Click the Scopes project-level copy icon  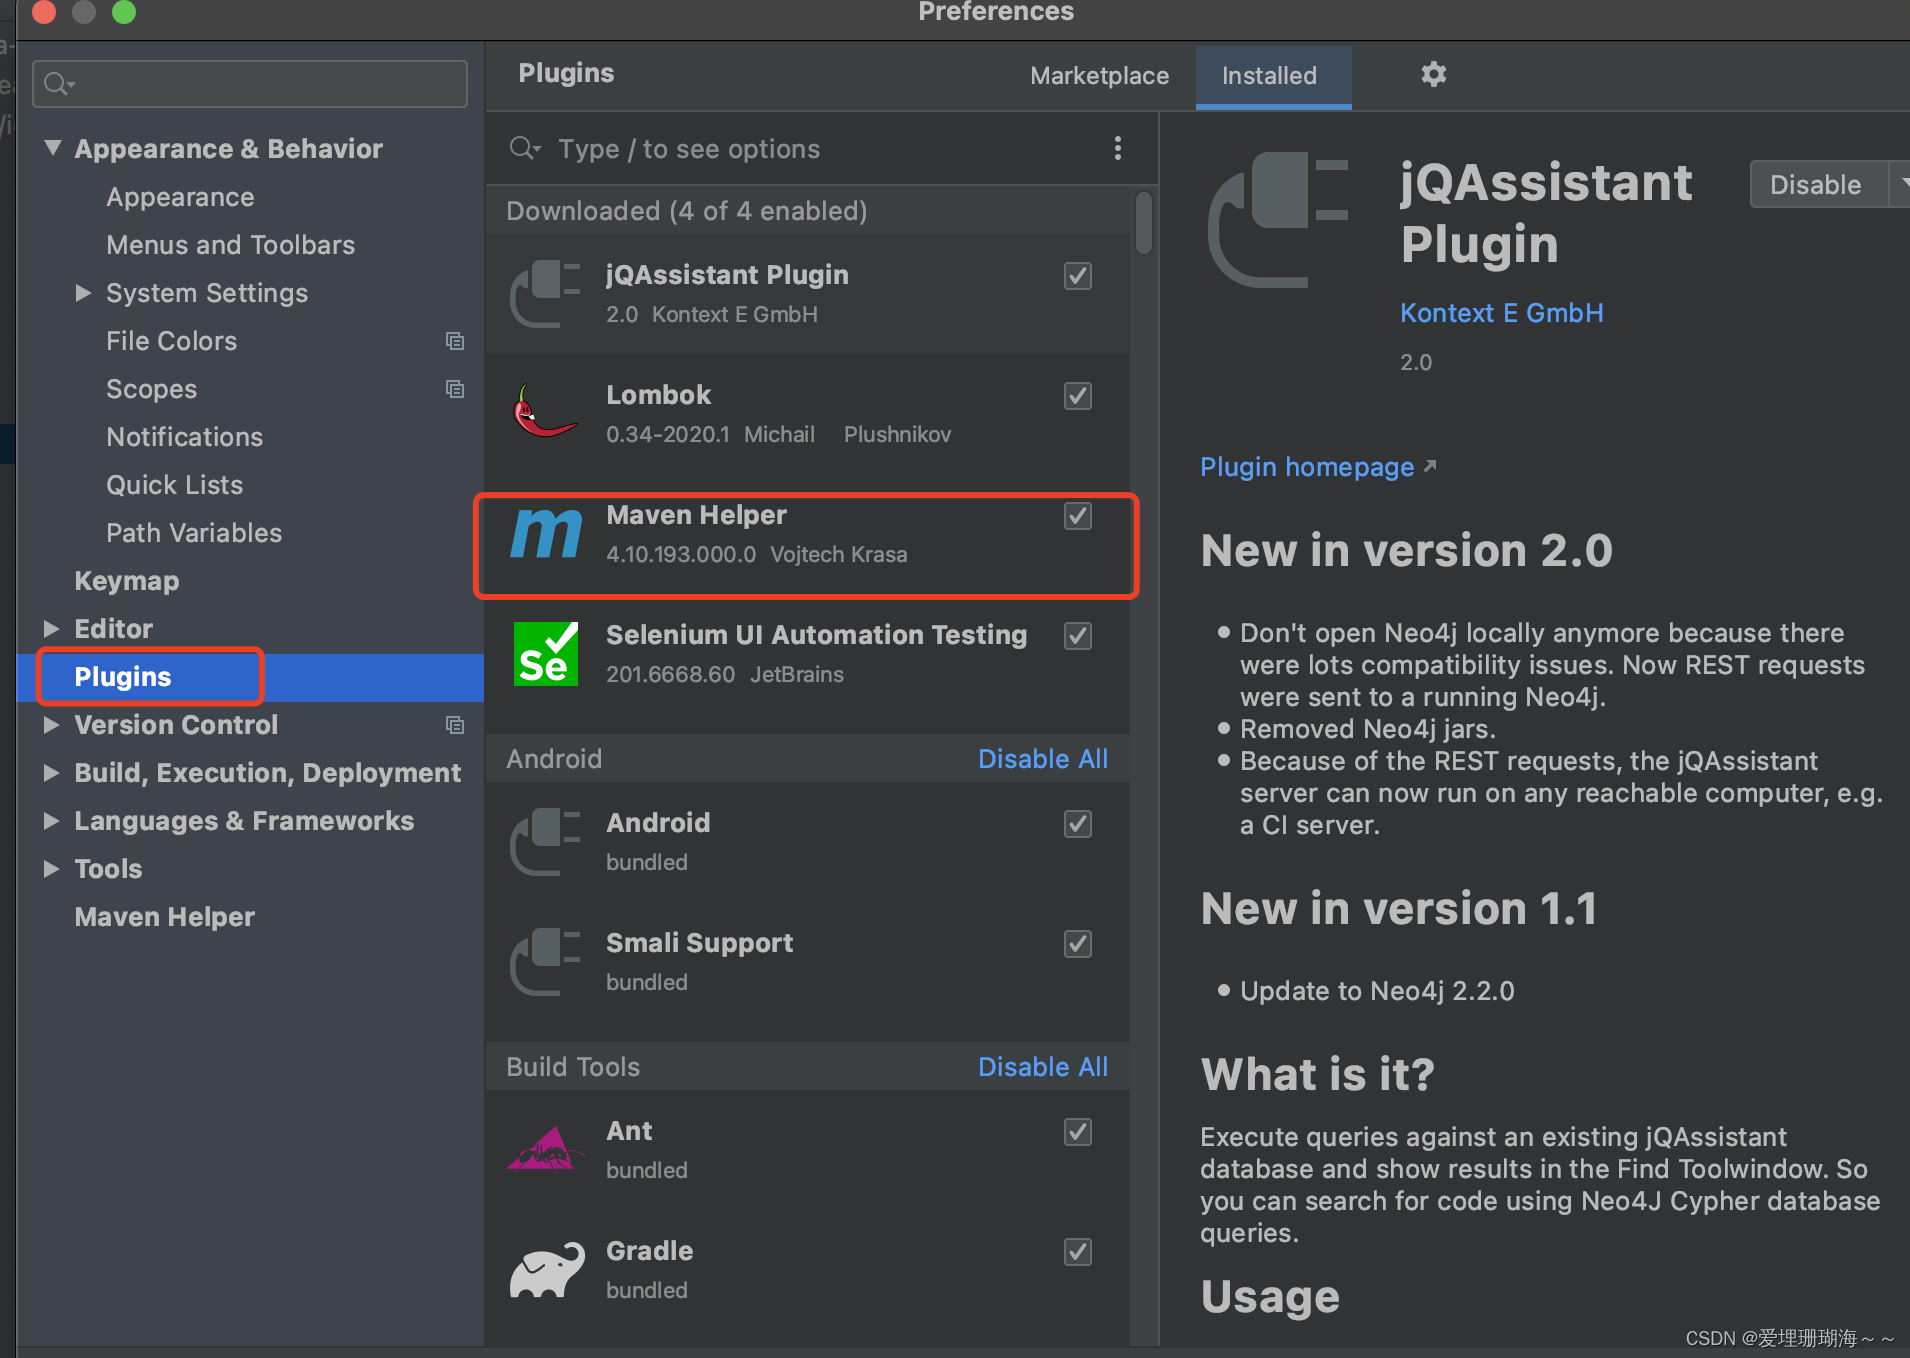click(x=455, y=389)
